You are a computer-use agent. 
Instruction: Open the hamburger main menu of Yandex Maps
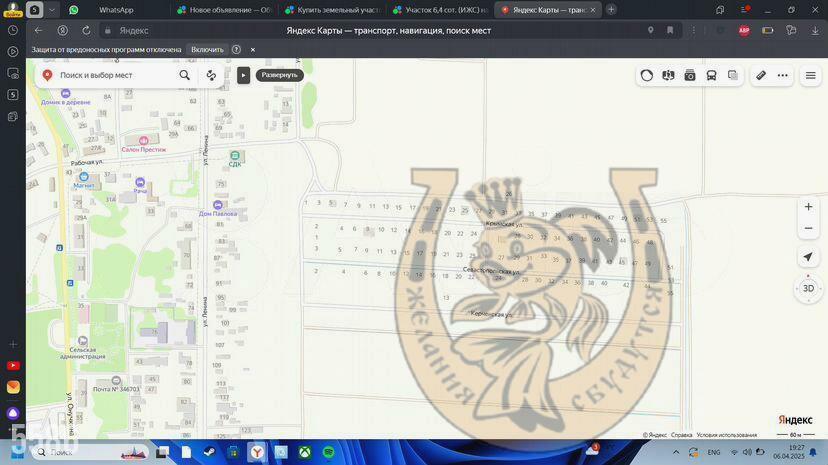811,75
